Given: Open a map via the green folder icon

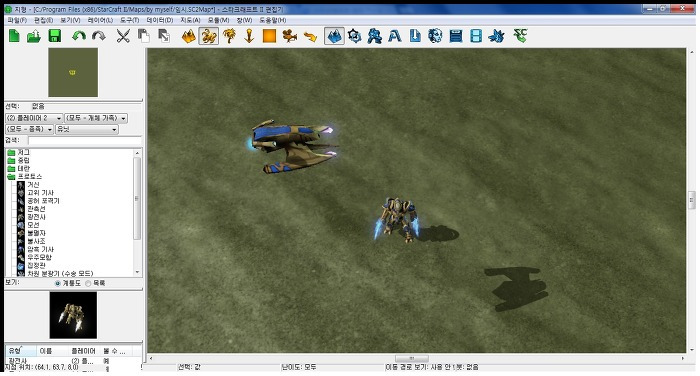Looking at the screenshot, I should (34, 36).
